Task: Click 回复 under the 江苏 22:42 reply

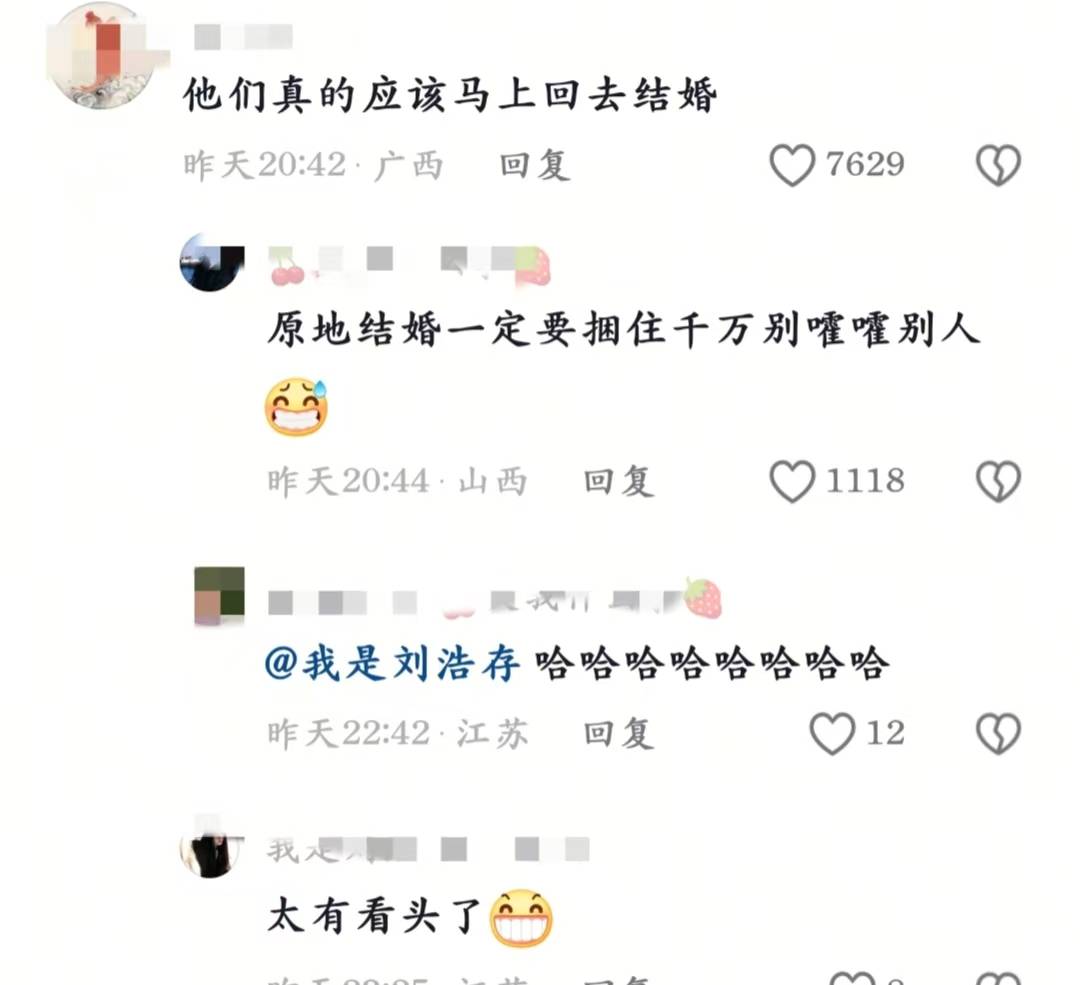Action: tap(619, 733)
